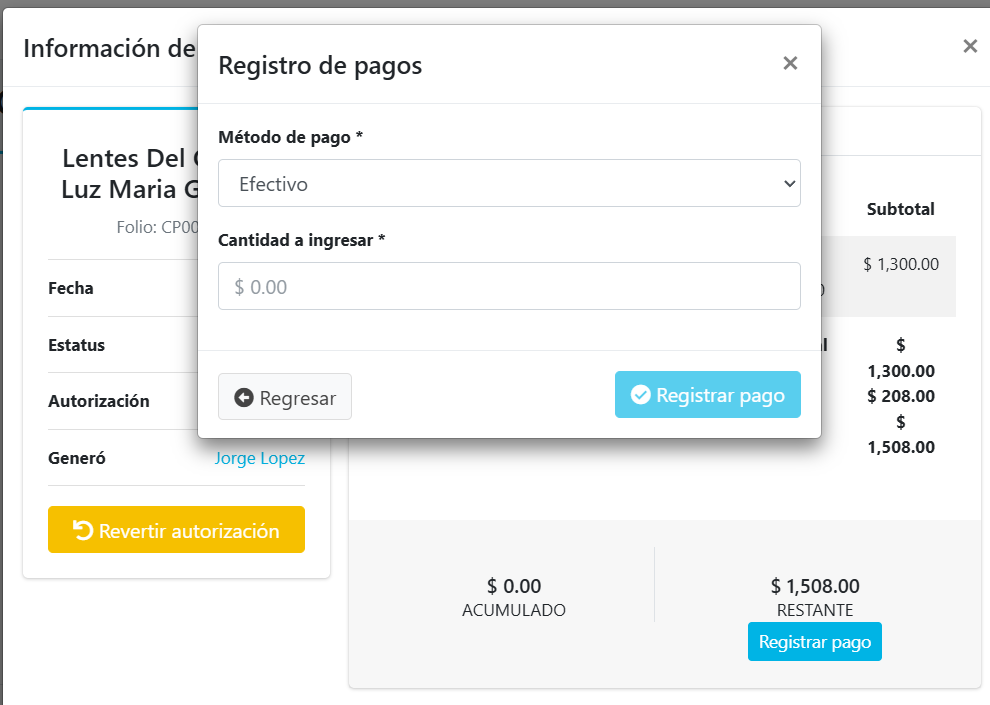The height and width of the screenshot is (705, 990).
Task: Click the undo arrow icon in Revertir autorización
Action: [83, 530]
